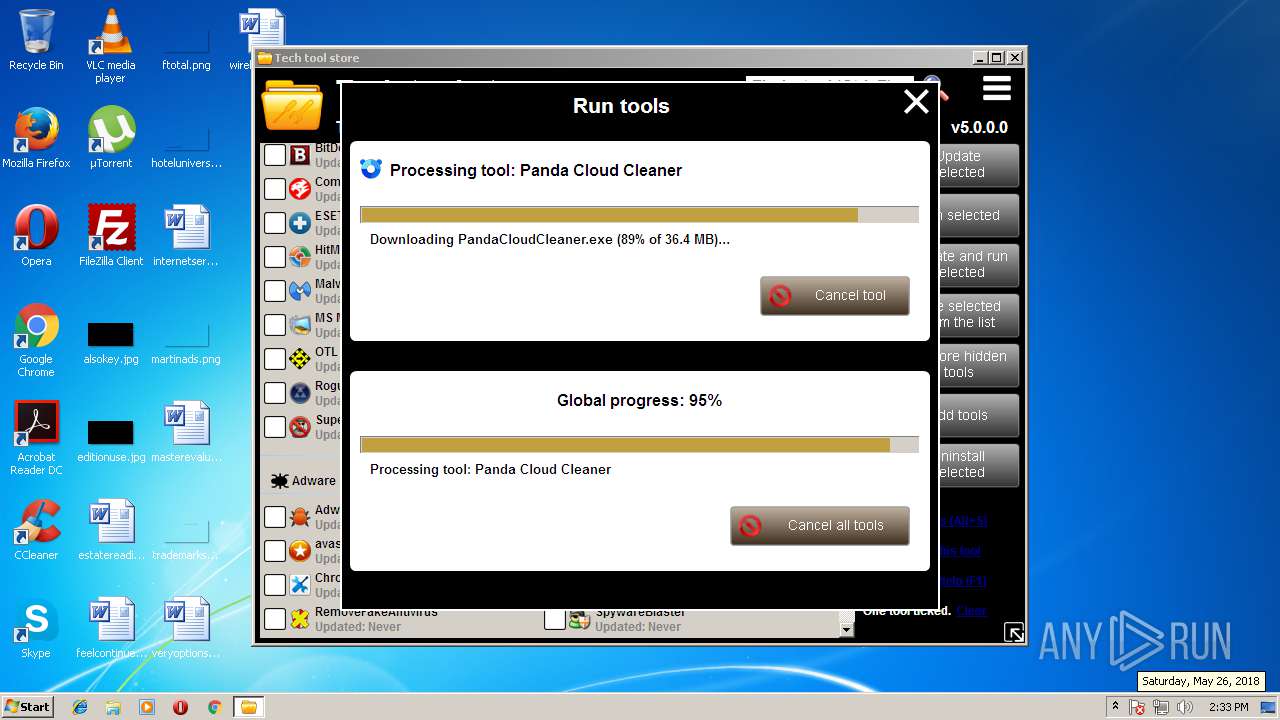Open Mozilla Firefox desktop shortcut

(36, 137)
